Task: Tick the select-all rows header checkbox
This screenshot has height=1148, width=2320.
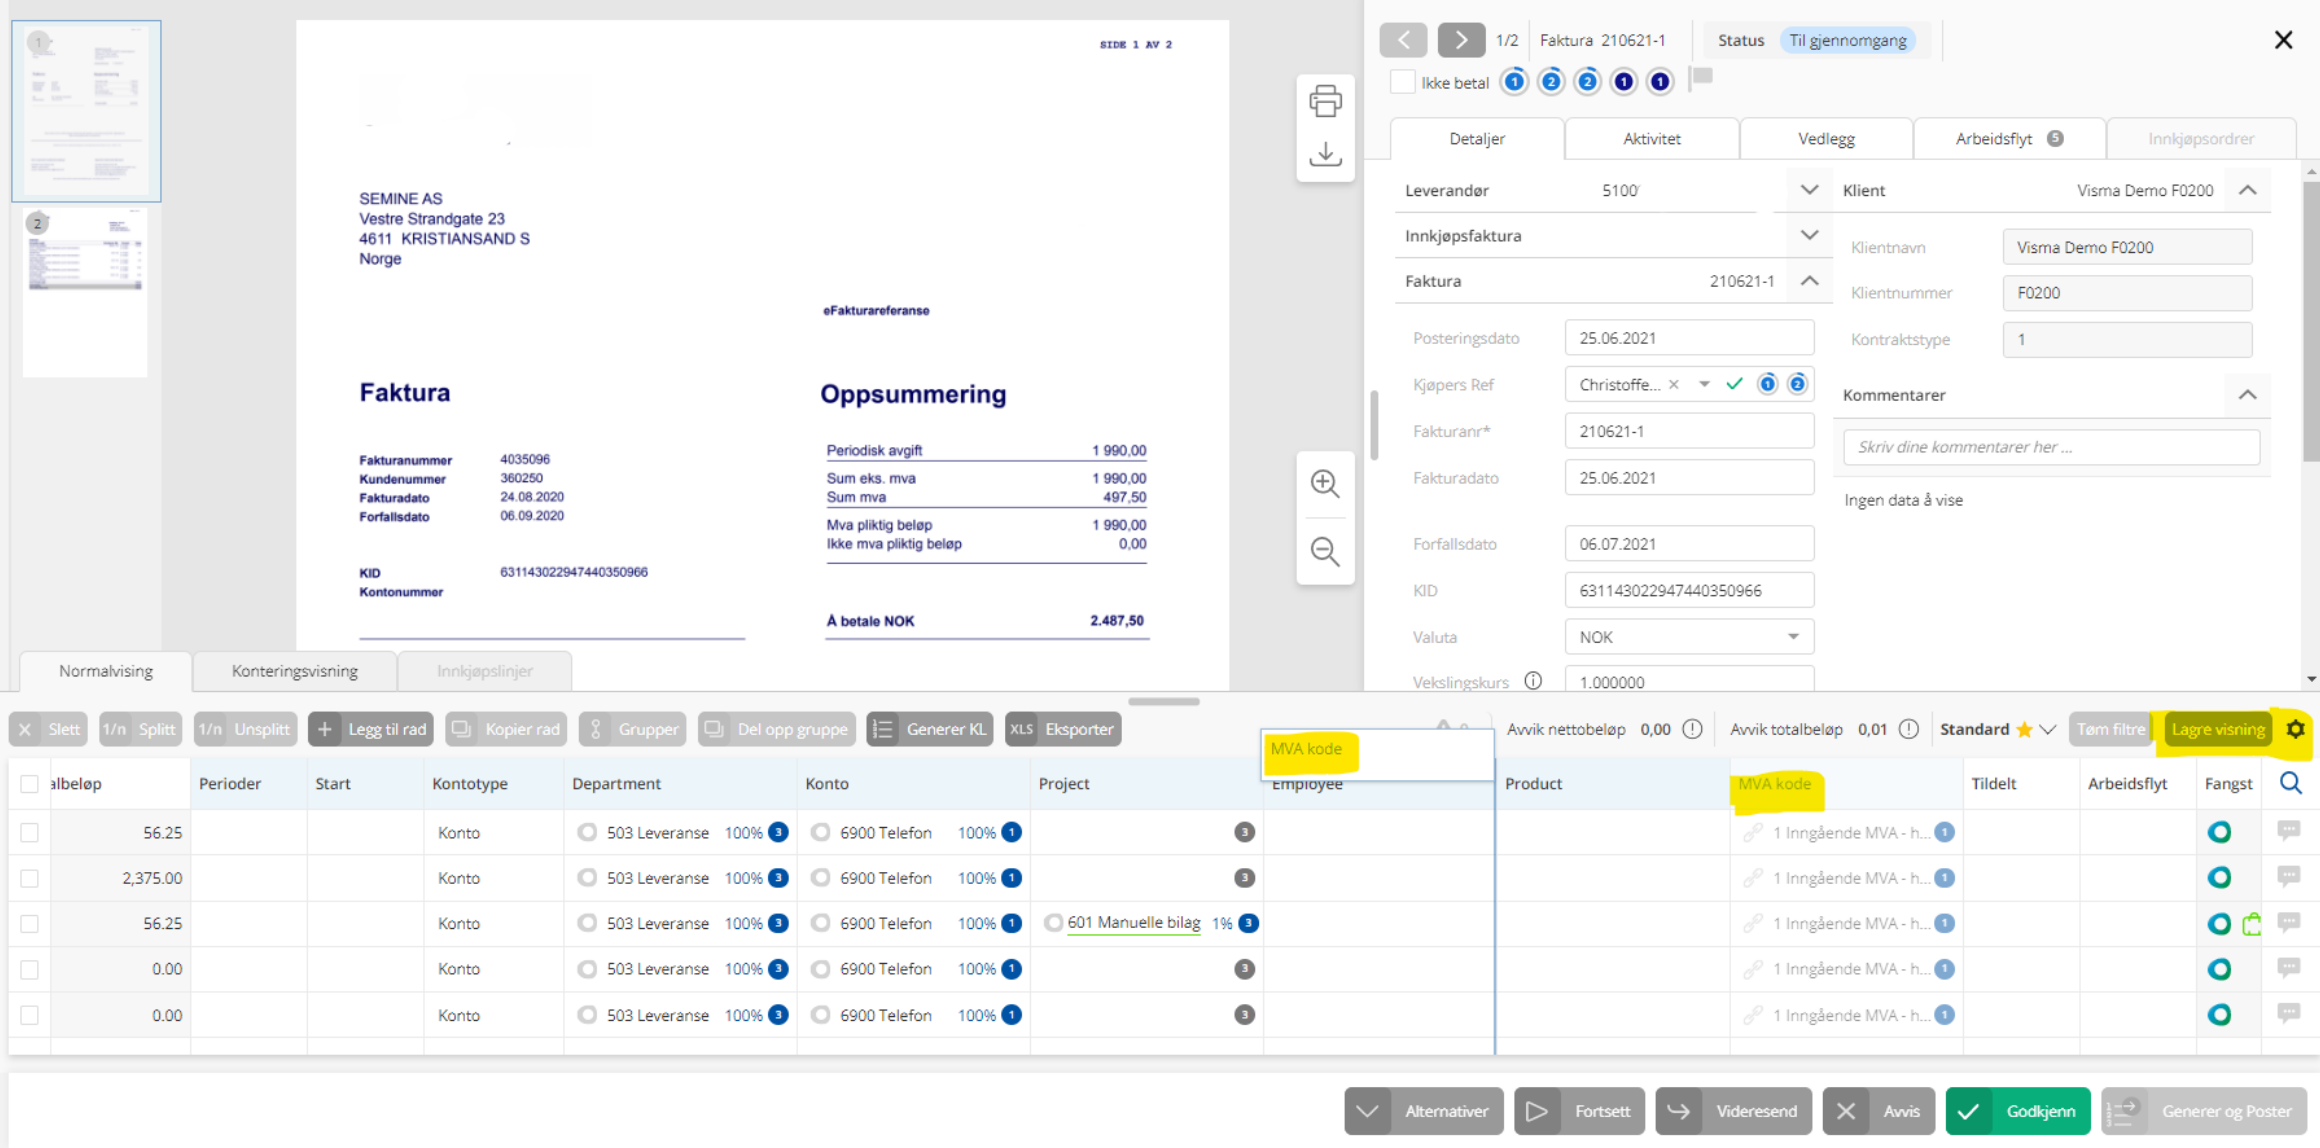Action: tap(30, 784)
